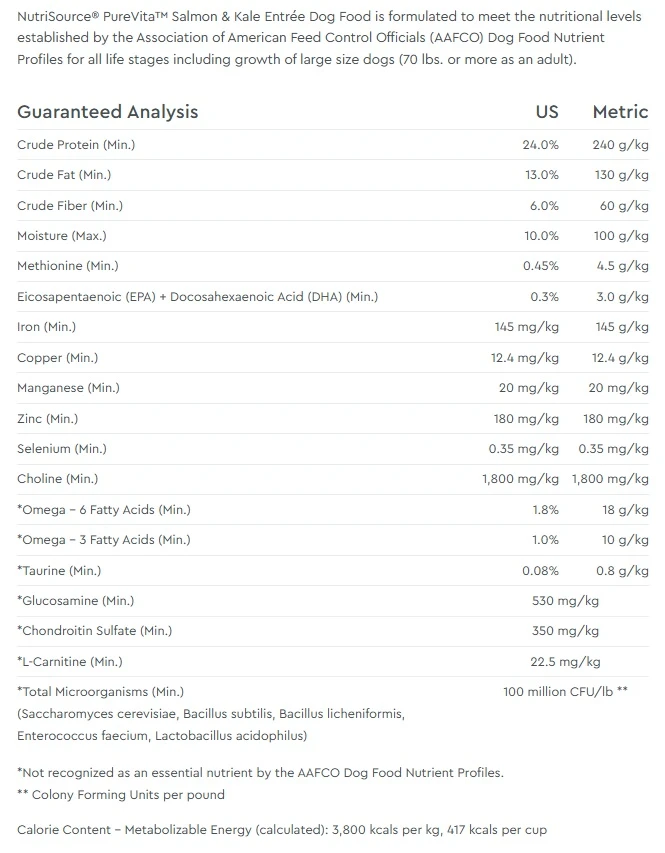Click the Crude Protein (Min.) row label

pyautogui.click(x=76, y=145)
